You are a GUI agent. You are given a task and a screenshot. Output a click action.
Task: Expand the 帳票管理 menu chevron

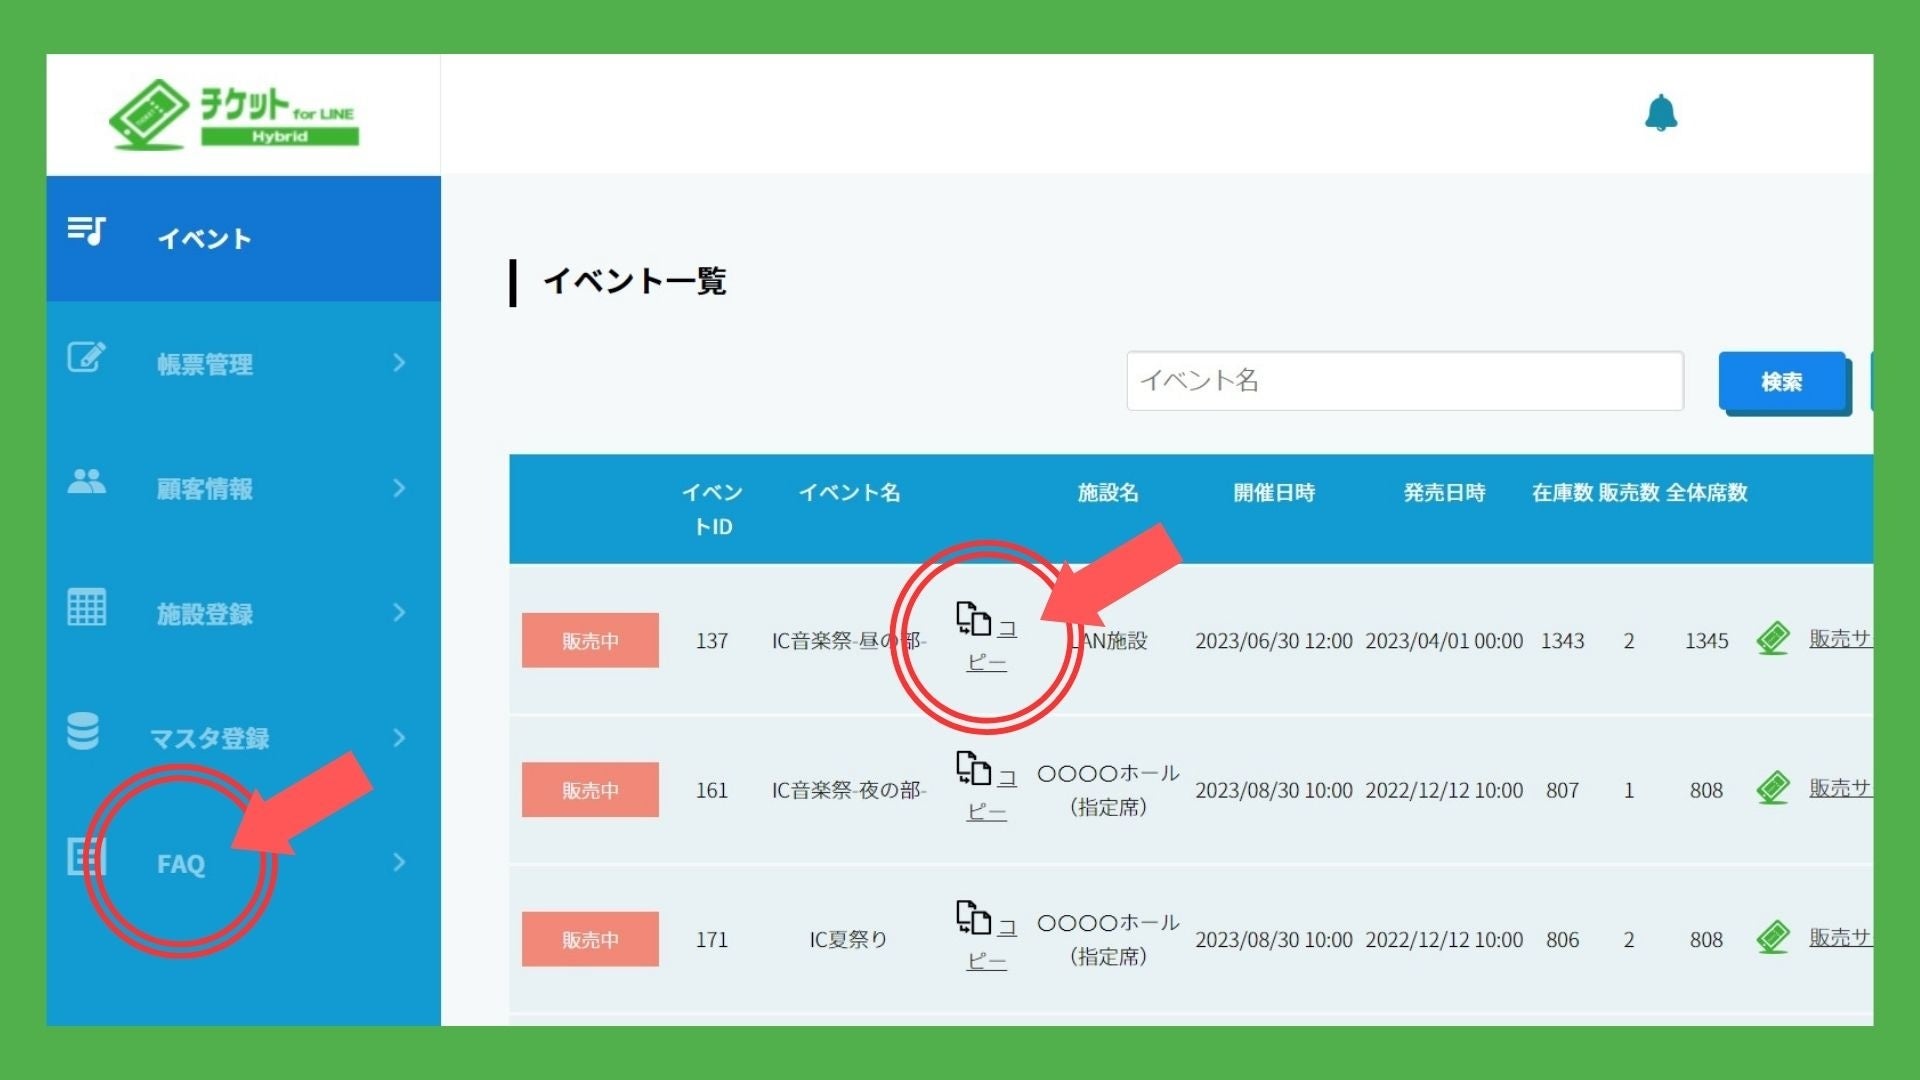click(399, 363)
